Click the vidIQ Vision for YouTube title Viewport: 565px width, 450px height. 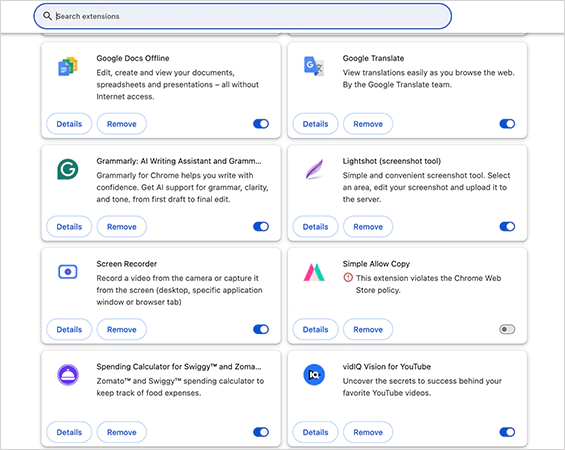tap(387, 366)
